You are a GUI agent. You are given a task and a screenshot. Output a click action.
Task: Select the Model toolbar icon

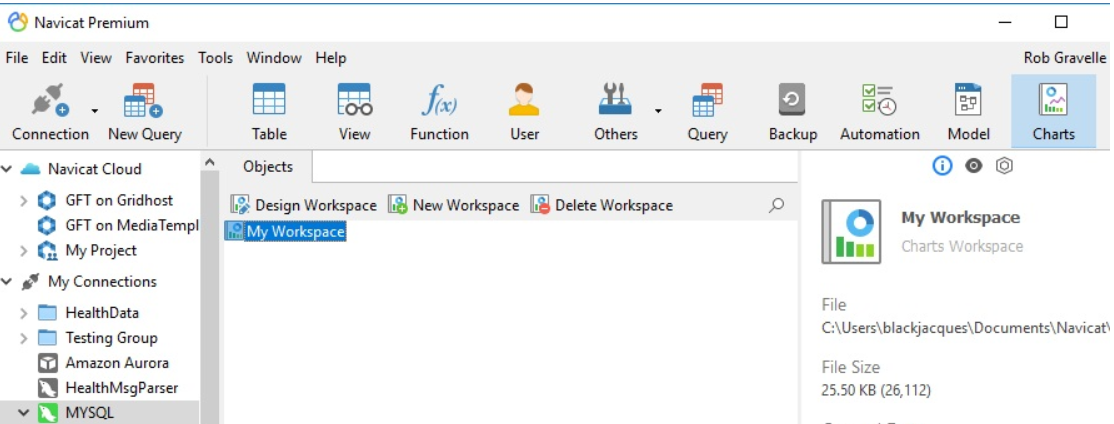point(968,100)
